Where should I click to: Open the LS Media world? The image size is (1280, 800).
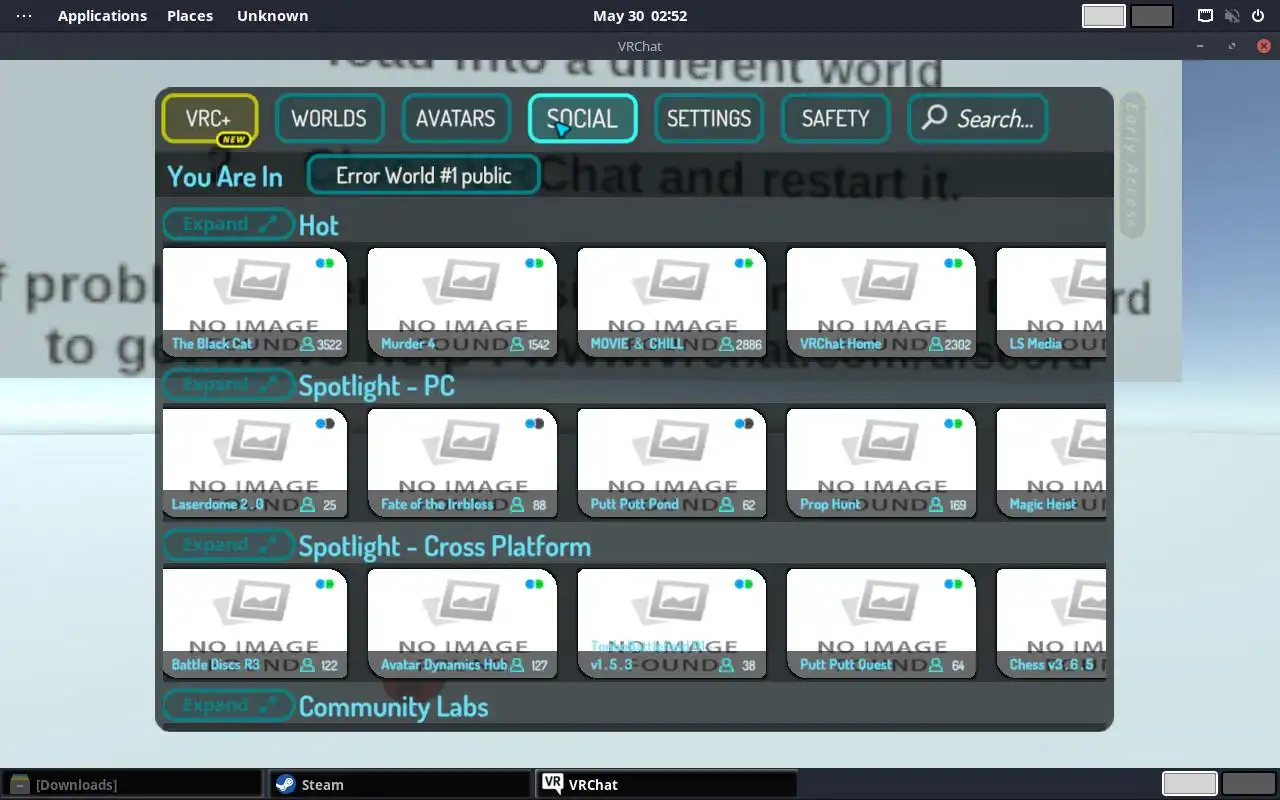tap(1051, 303)
